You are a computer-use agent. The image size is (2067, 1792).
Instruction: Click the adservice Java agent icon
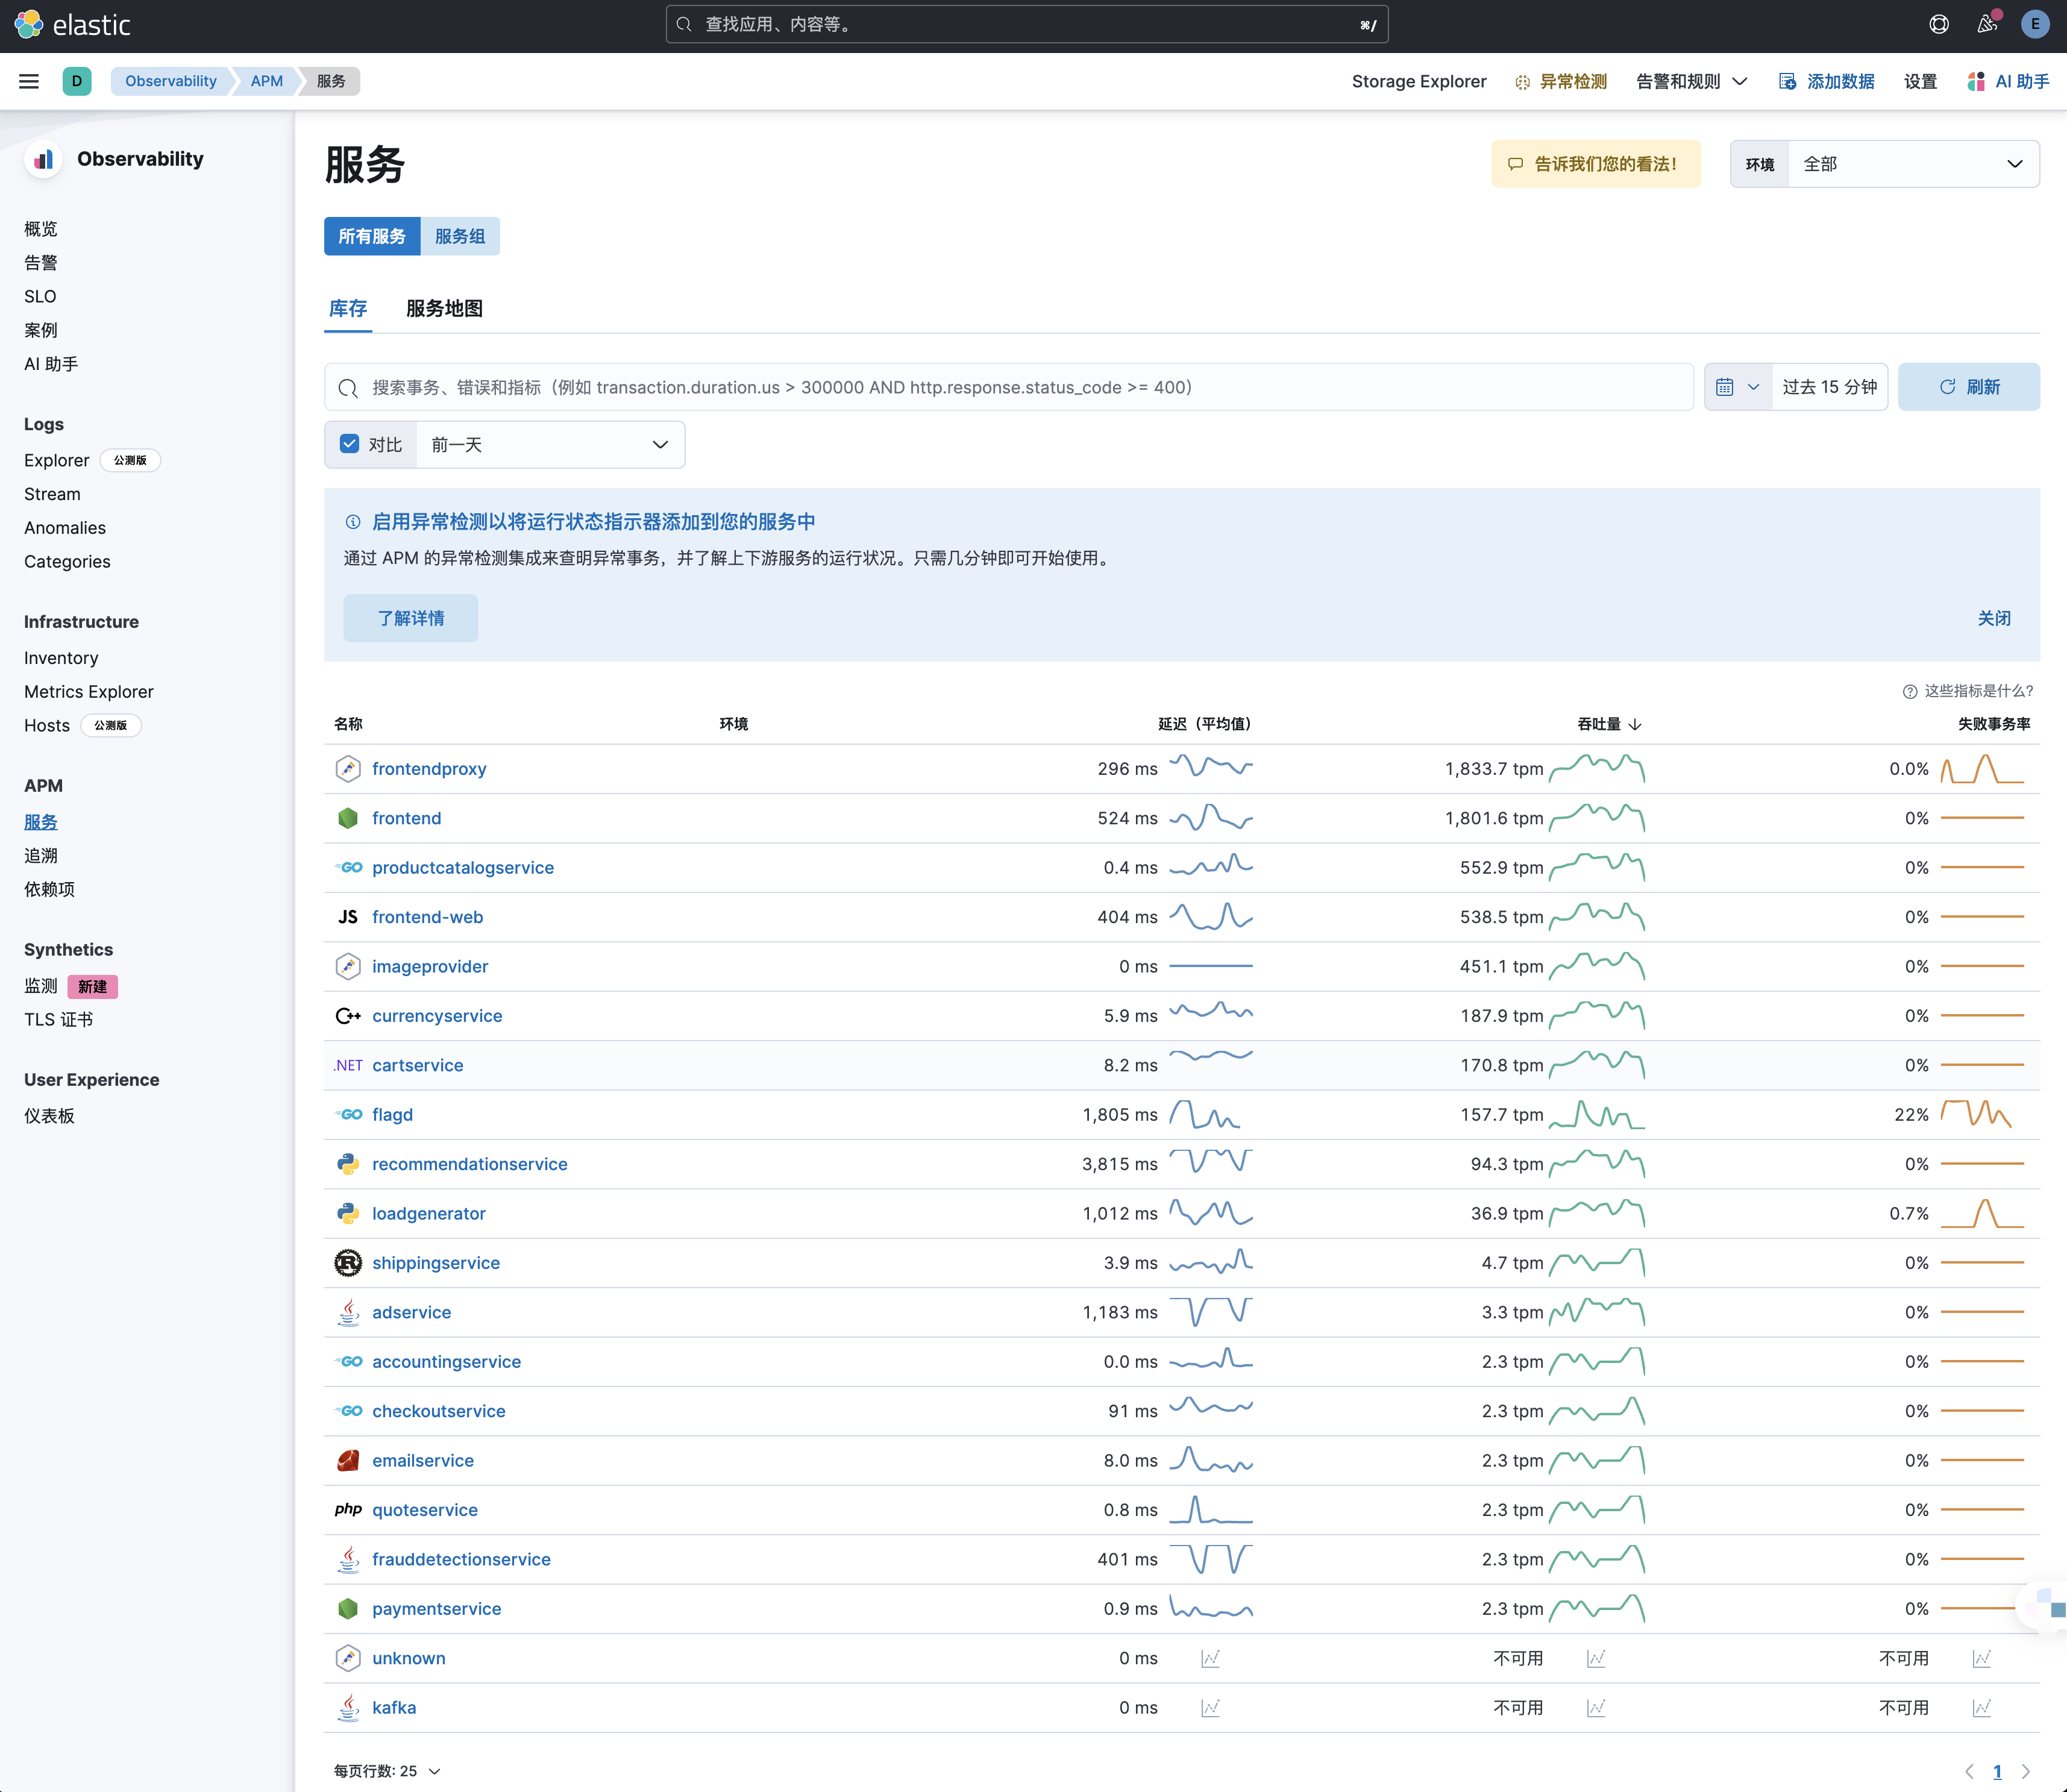[348, 1312]
